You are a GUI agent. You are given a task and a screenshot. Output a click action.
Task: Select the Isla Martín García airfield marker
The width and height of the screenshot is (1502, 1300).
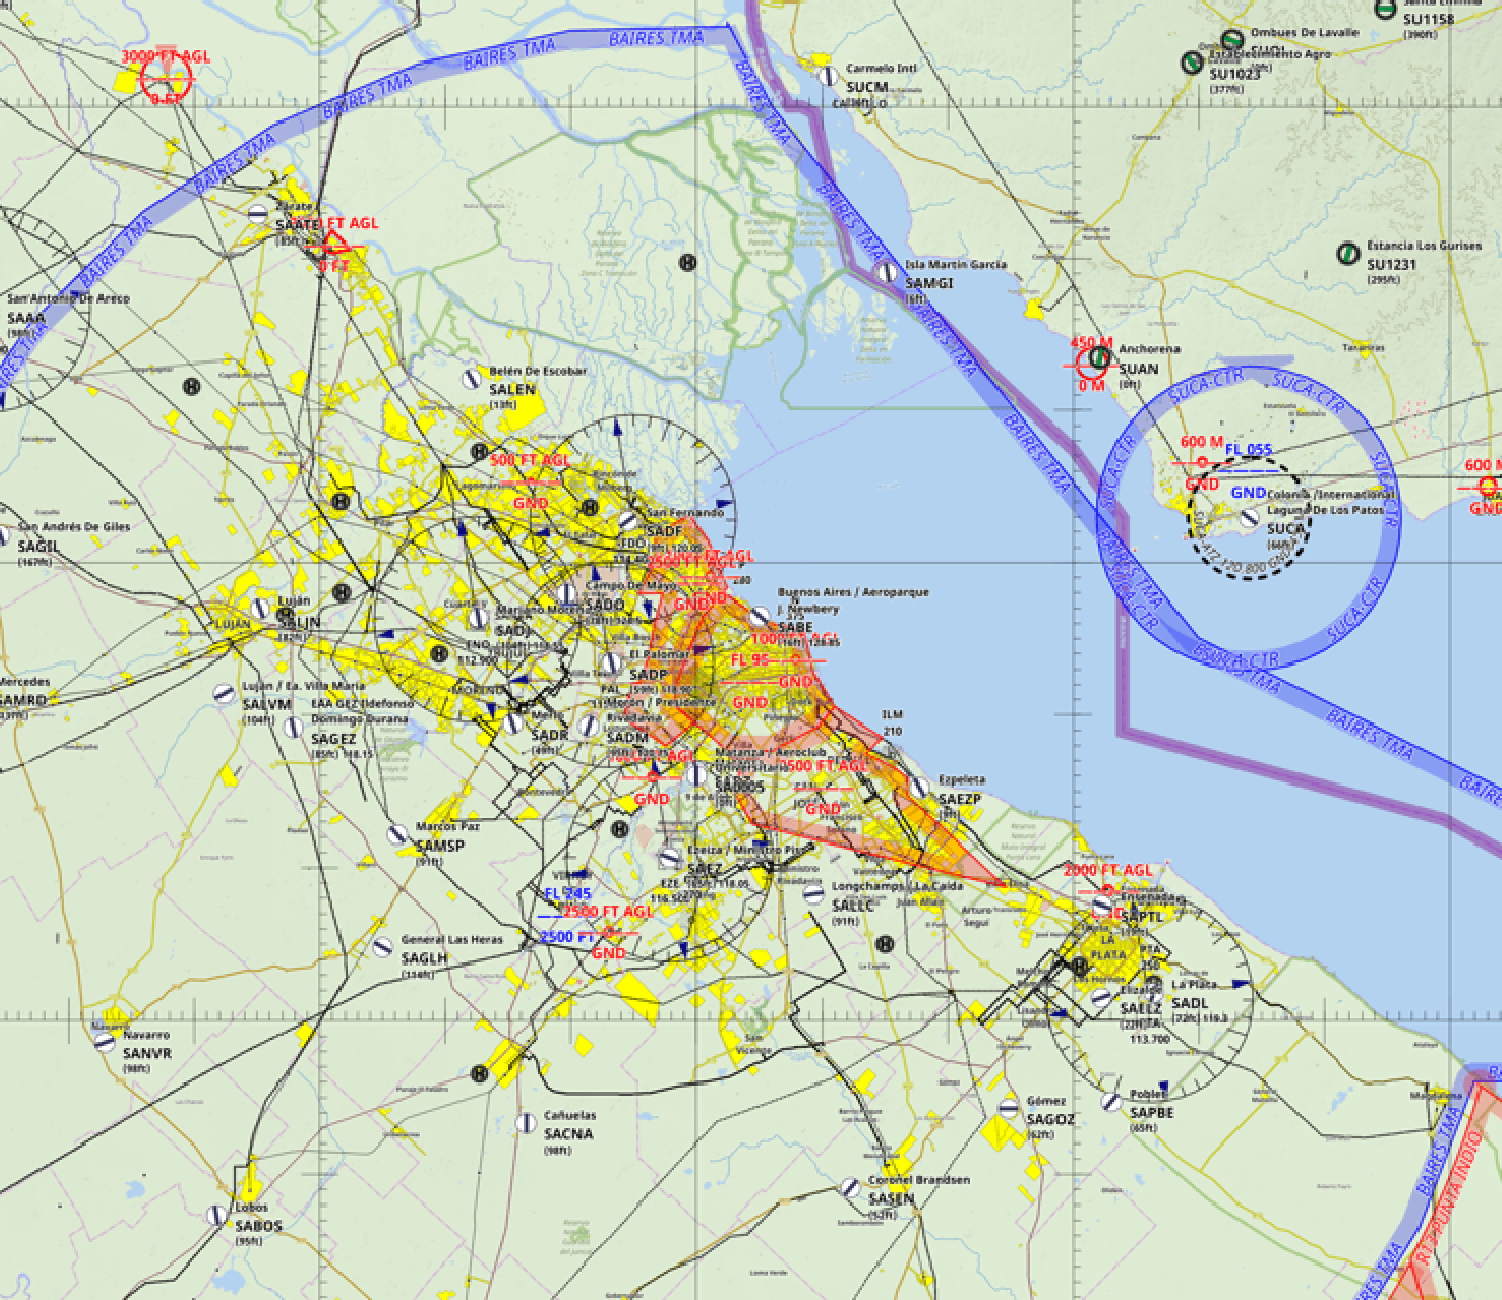click(885, 271)
